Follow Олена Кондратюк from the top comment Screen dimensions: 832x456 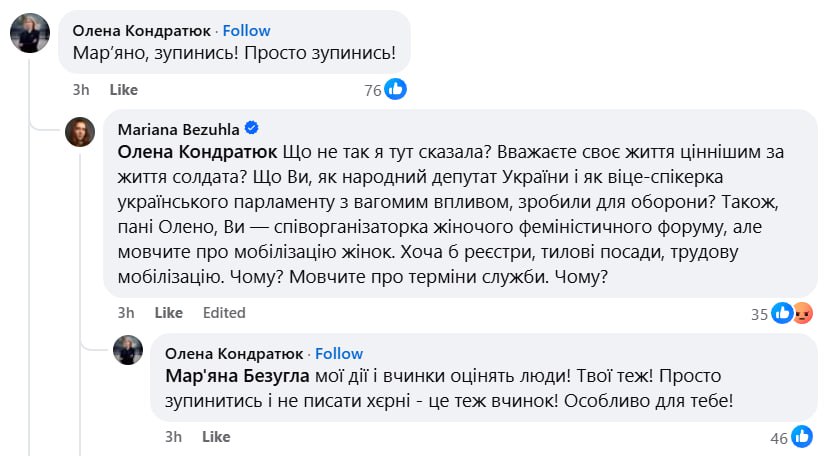(x=247, y=31)
